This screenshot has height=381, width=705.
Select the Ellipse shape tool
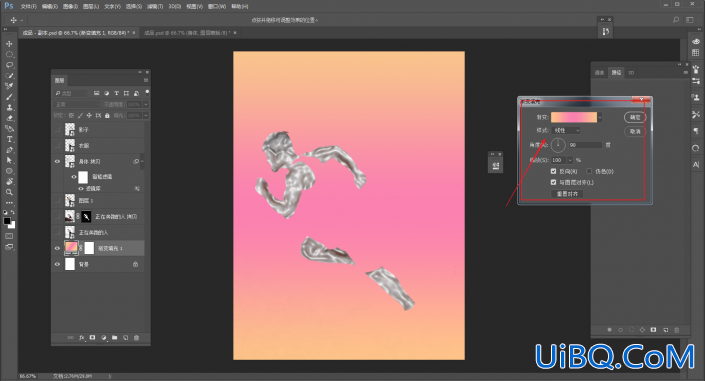(x=9, y=171)
